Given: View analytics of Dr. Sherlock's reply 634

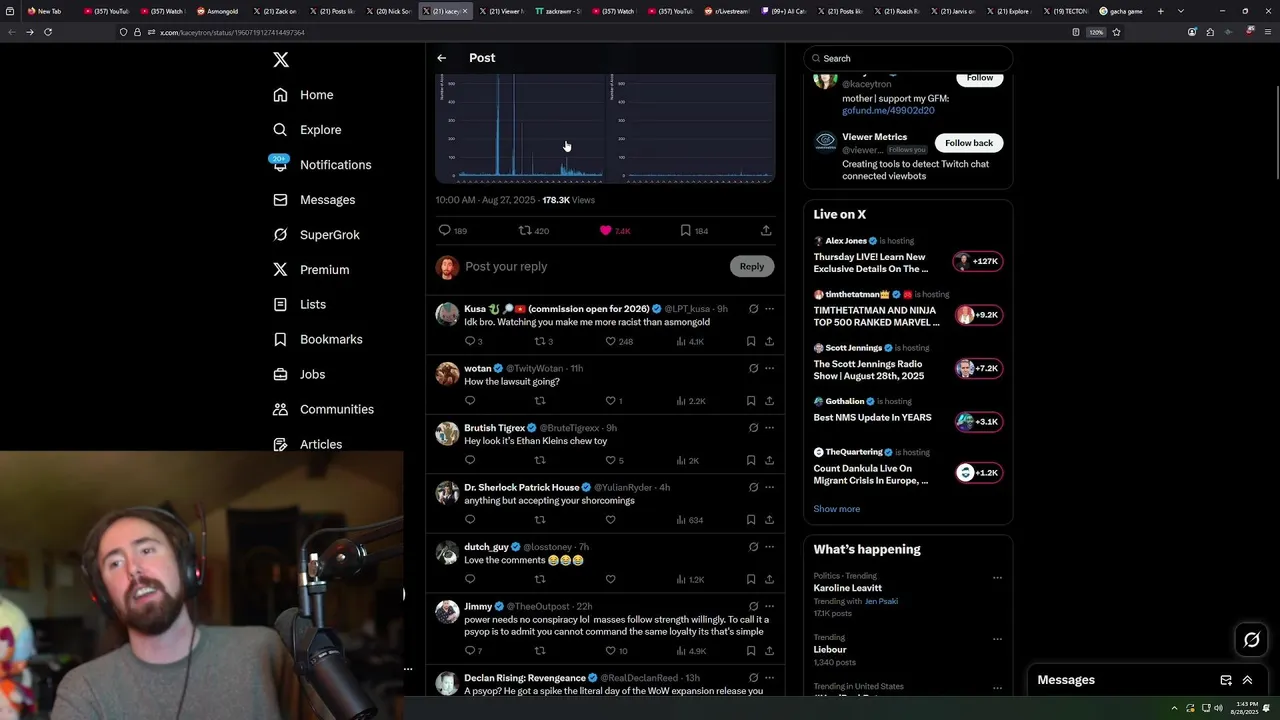Looking at the screenshot, I should 690,520.
